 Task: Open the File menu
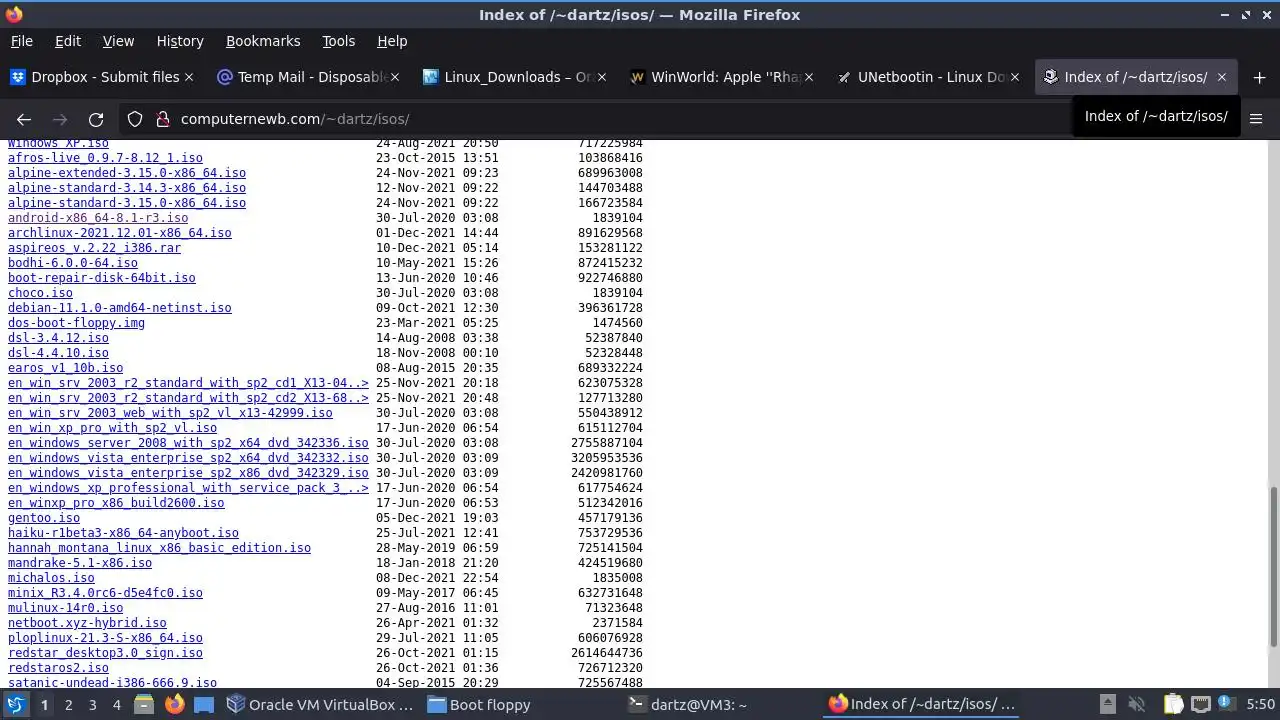tap(21, 41)
